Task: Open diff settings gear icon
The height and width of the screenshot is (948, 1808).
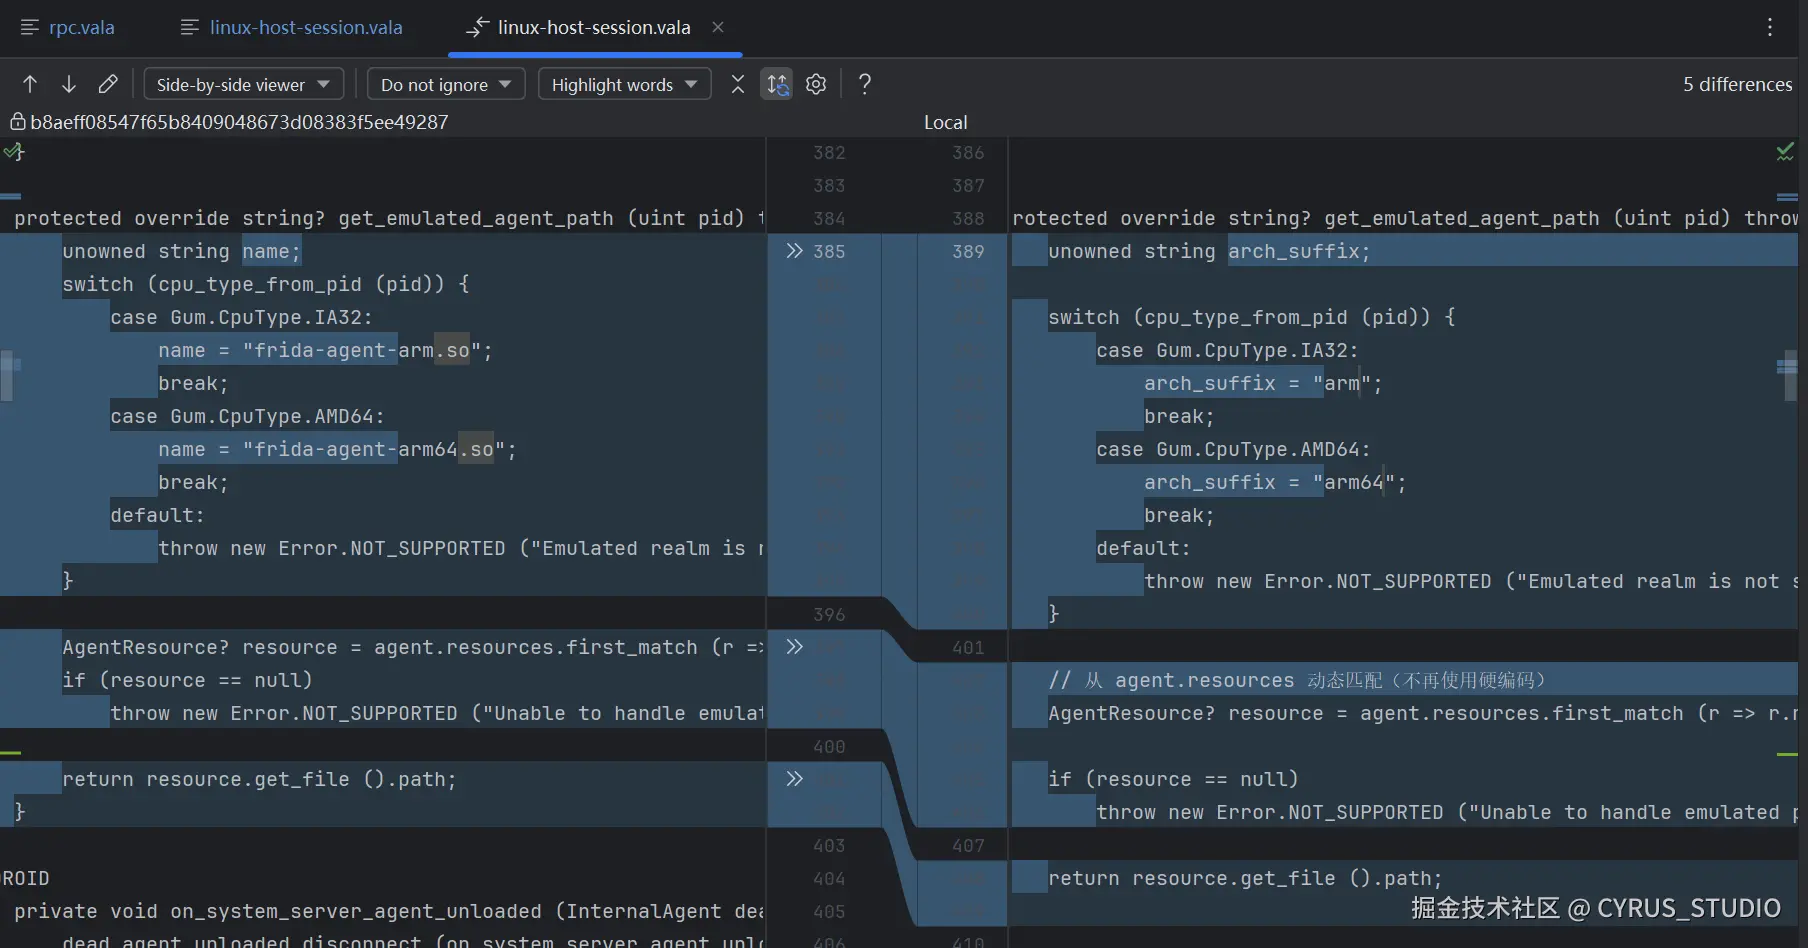Action: [x=816, y=84]
